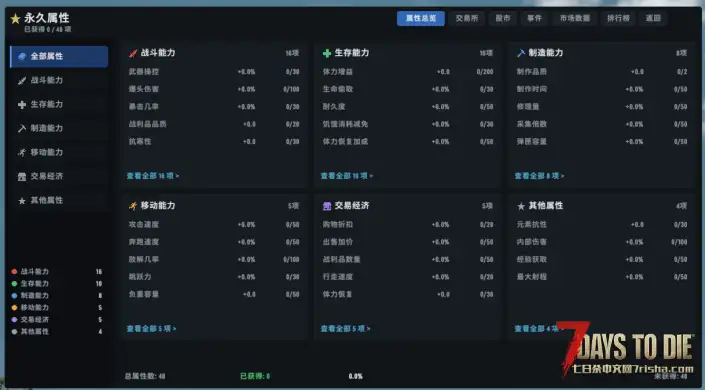This screenshot has height=390, width=705.
Task: Select the 攻击速度 attribute row
Action: (x=214, y=224)
